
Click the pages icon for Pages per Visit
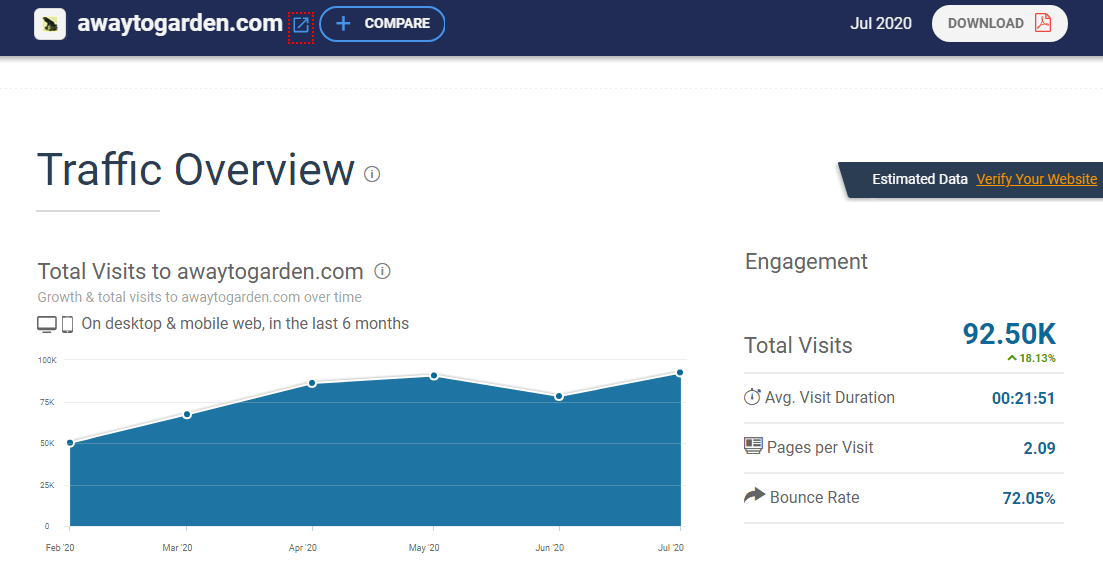point(753,446)
